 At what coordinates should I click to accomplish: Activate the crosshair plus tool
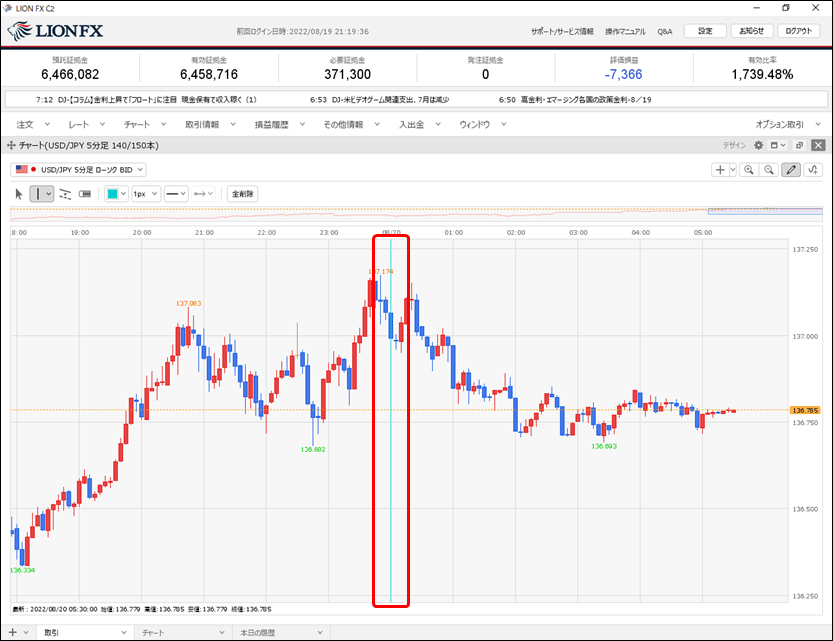720,170
